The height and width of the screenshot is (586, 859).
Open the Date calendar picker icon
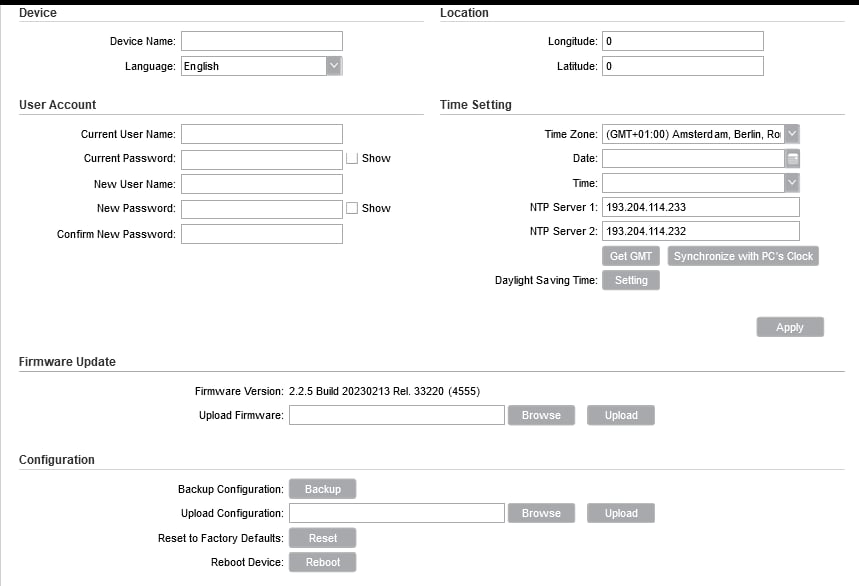pyautogui.click(x=792, y=159)
